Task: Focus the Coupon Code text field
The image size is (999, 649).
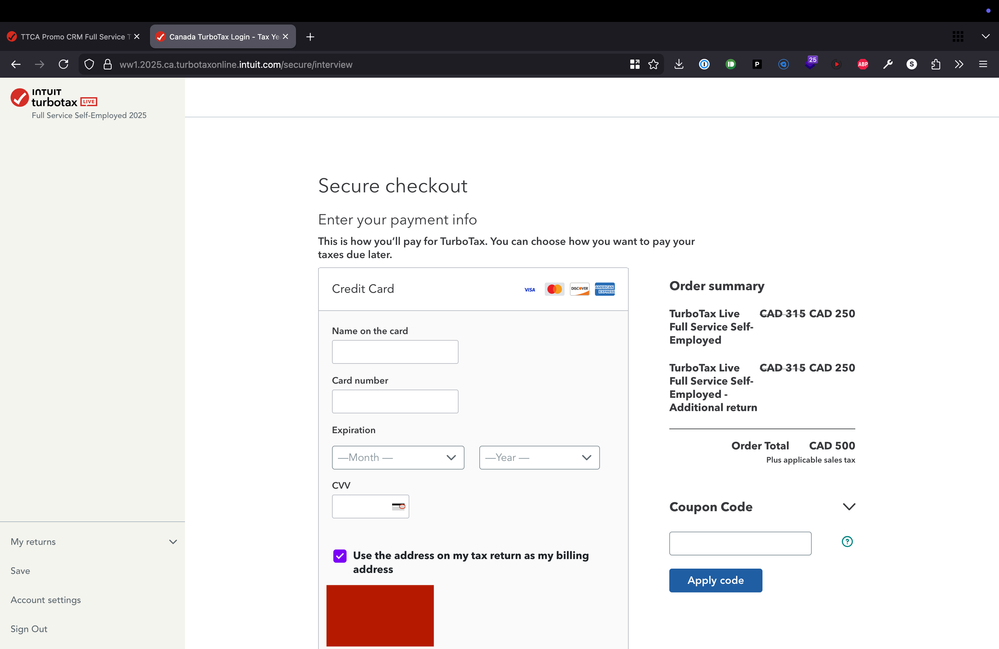Action: [x=740, y=543]
